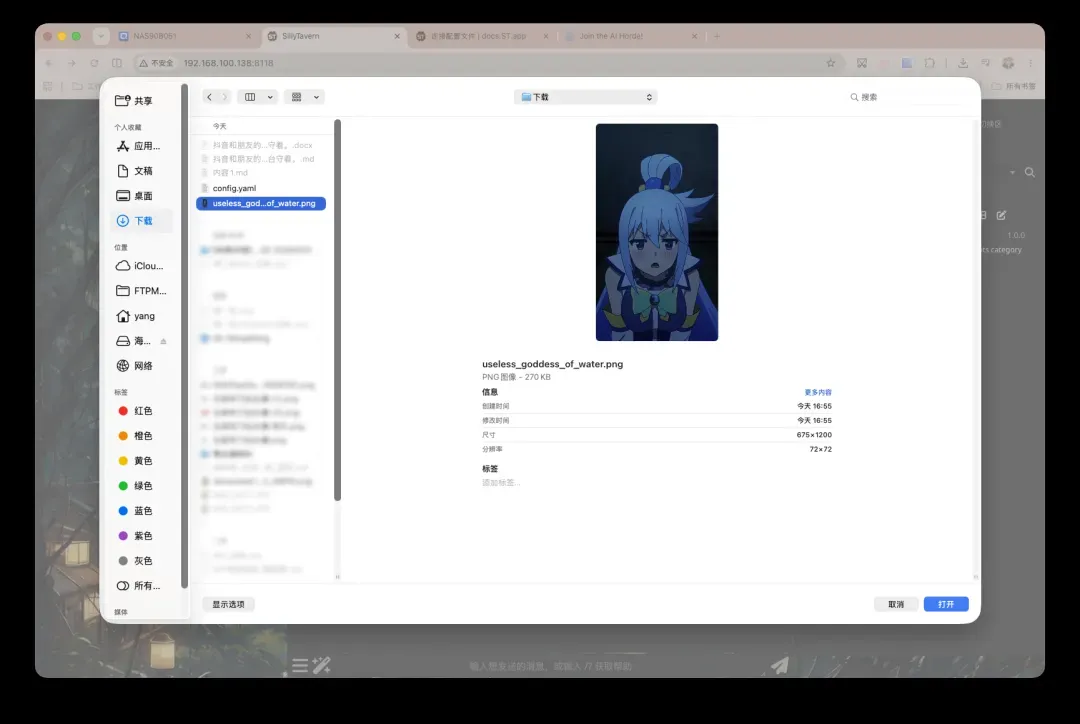
Task: Click 更多内容 link in info panel
Action: pos(818,392)
